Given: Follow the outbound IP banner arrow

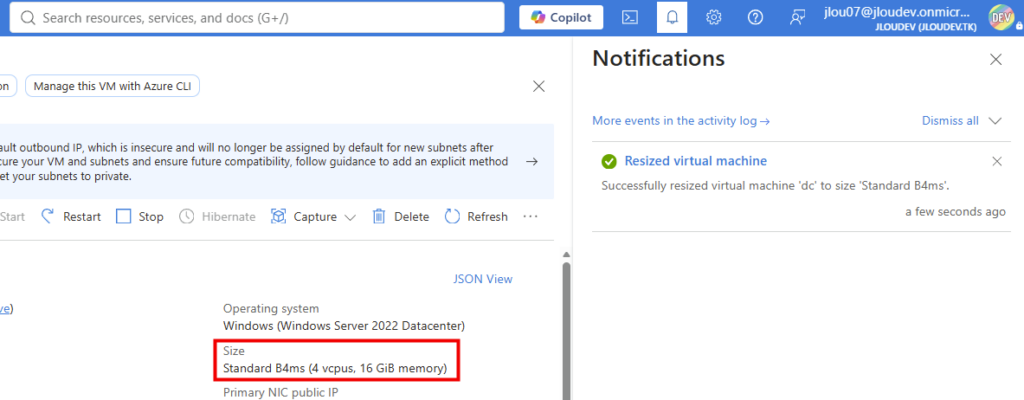Looking at the screenshot, I should click(x=532, y=161).
